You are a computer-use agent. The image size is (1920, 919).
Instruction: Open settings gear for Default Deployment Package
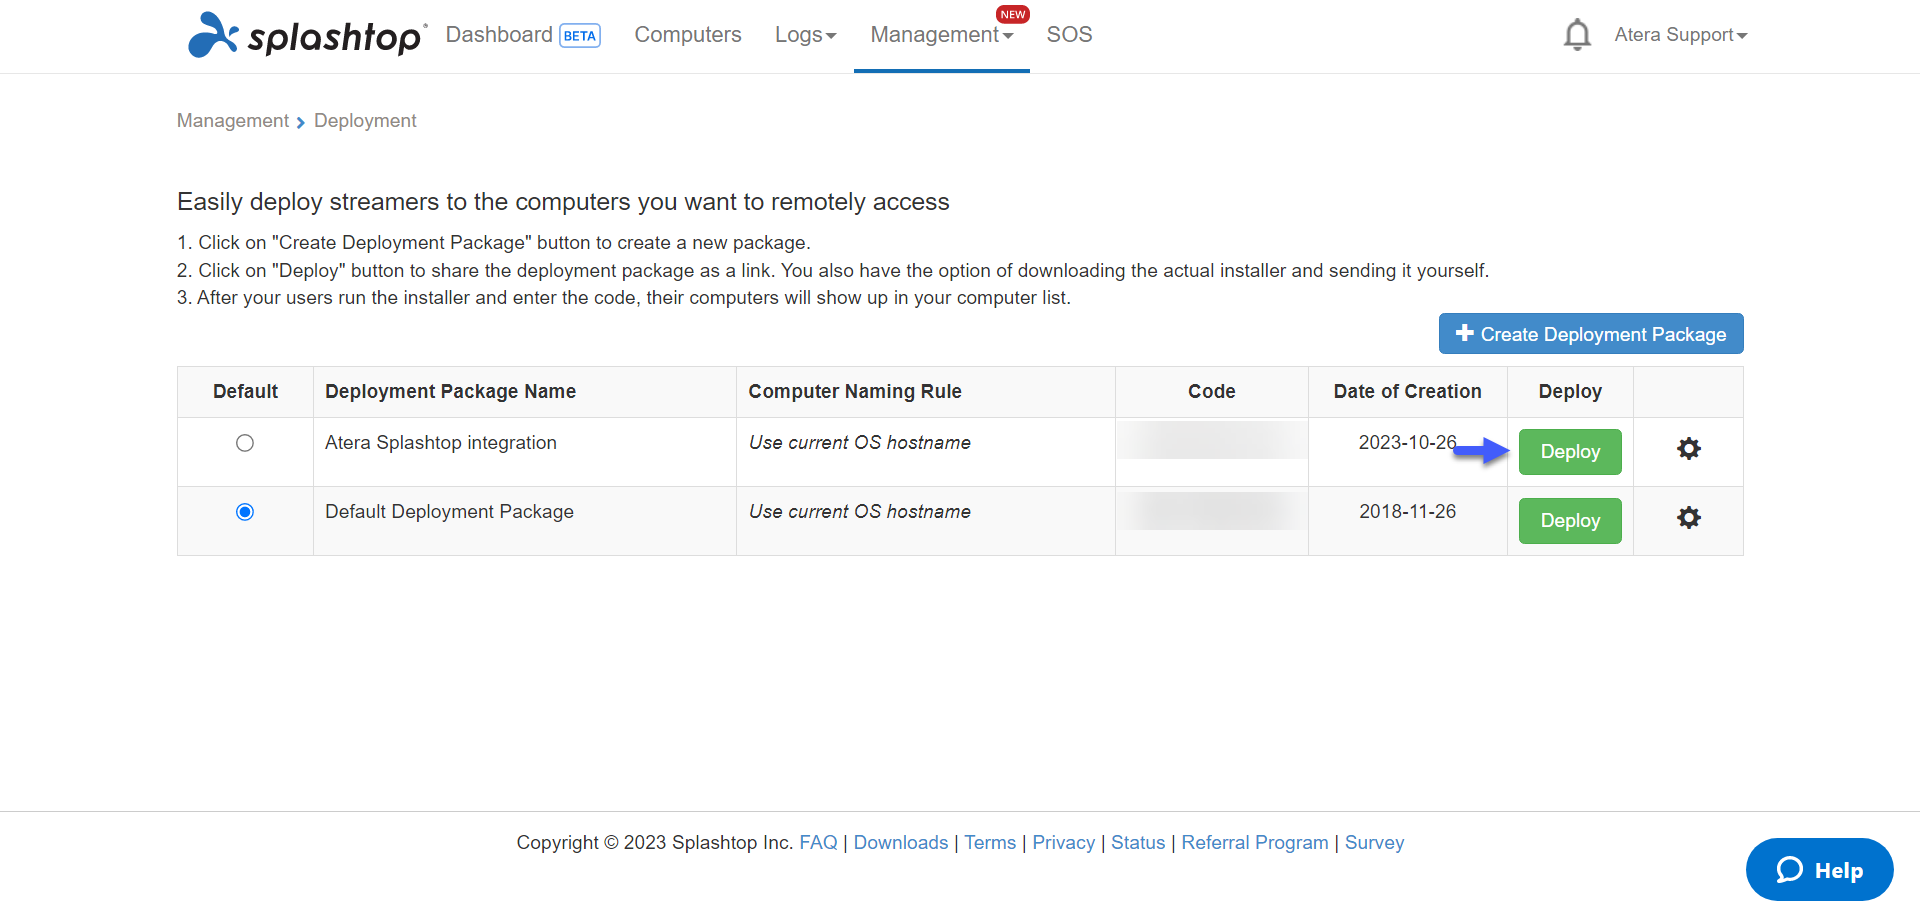(1689, 518)
